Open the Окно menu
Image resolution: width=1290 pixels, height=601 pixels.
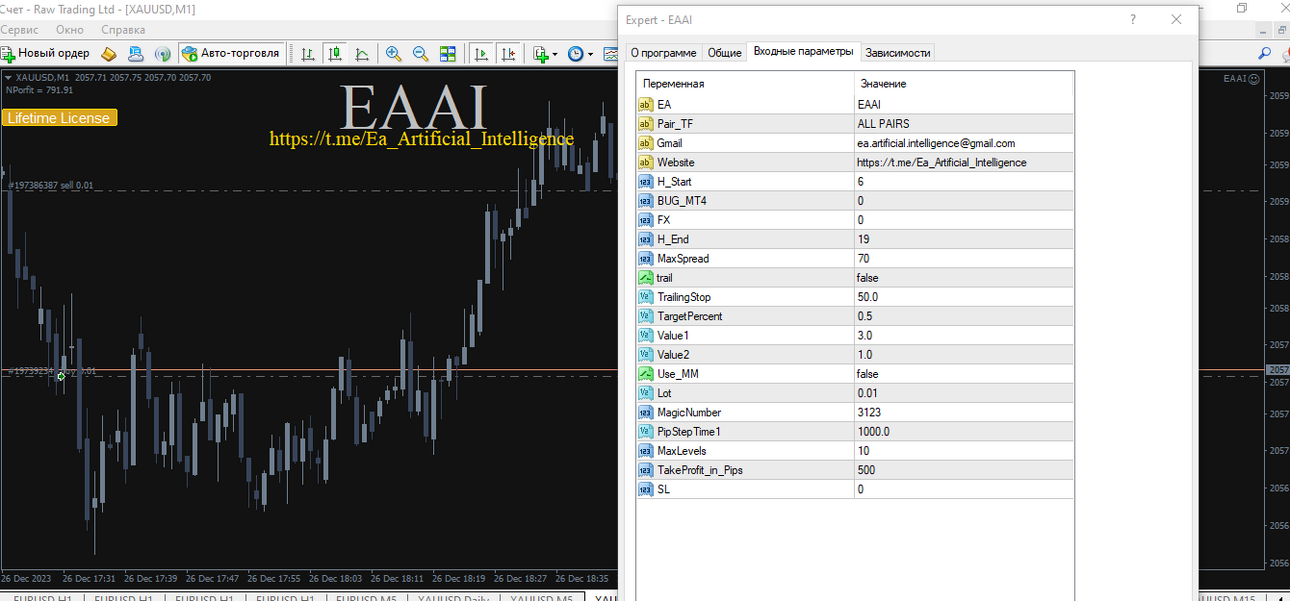(69, 30)
